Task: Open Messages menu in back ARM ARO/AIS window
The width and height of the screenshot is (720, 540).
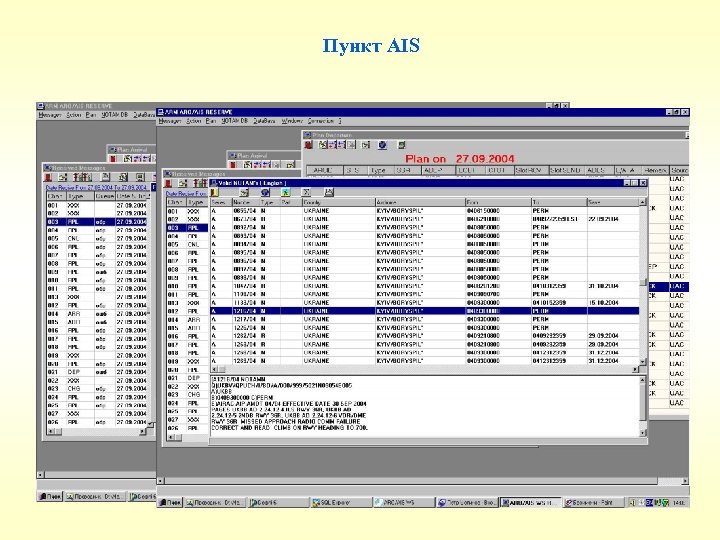Action: point(50,115)
